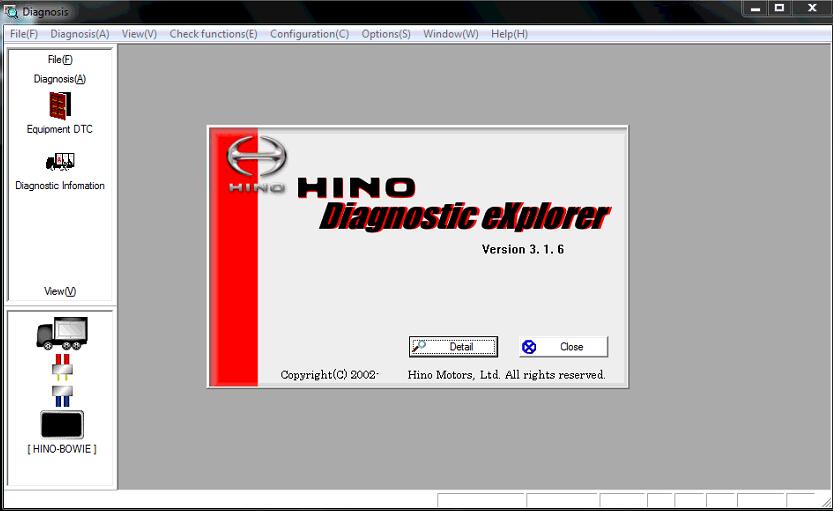Open the Check functions(E) menu

pos(213,34)
